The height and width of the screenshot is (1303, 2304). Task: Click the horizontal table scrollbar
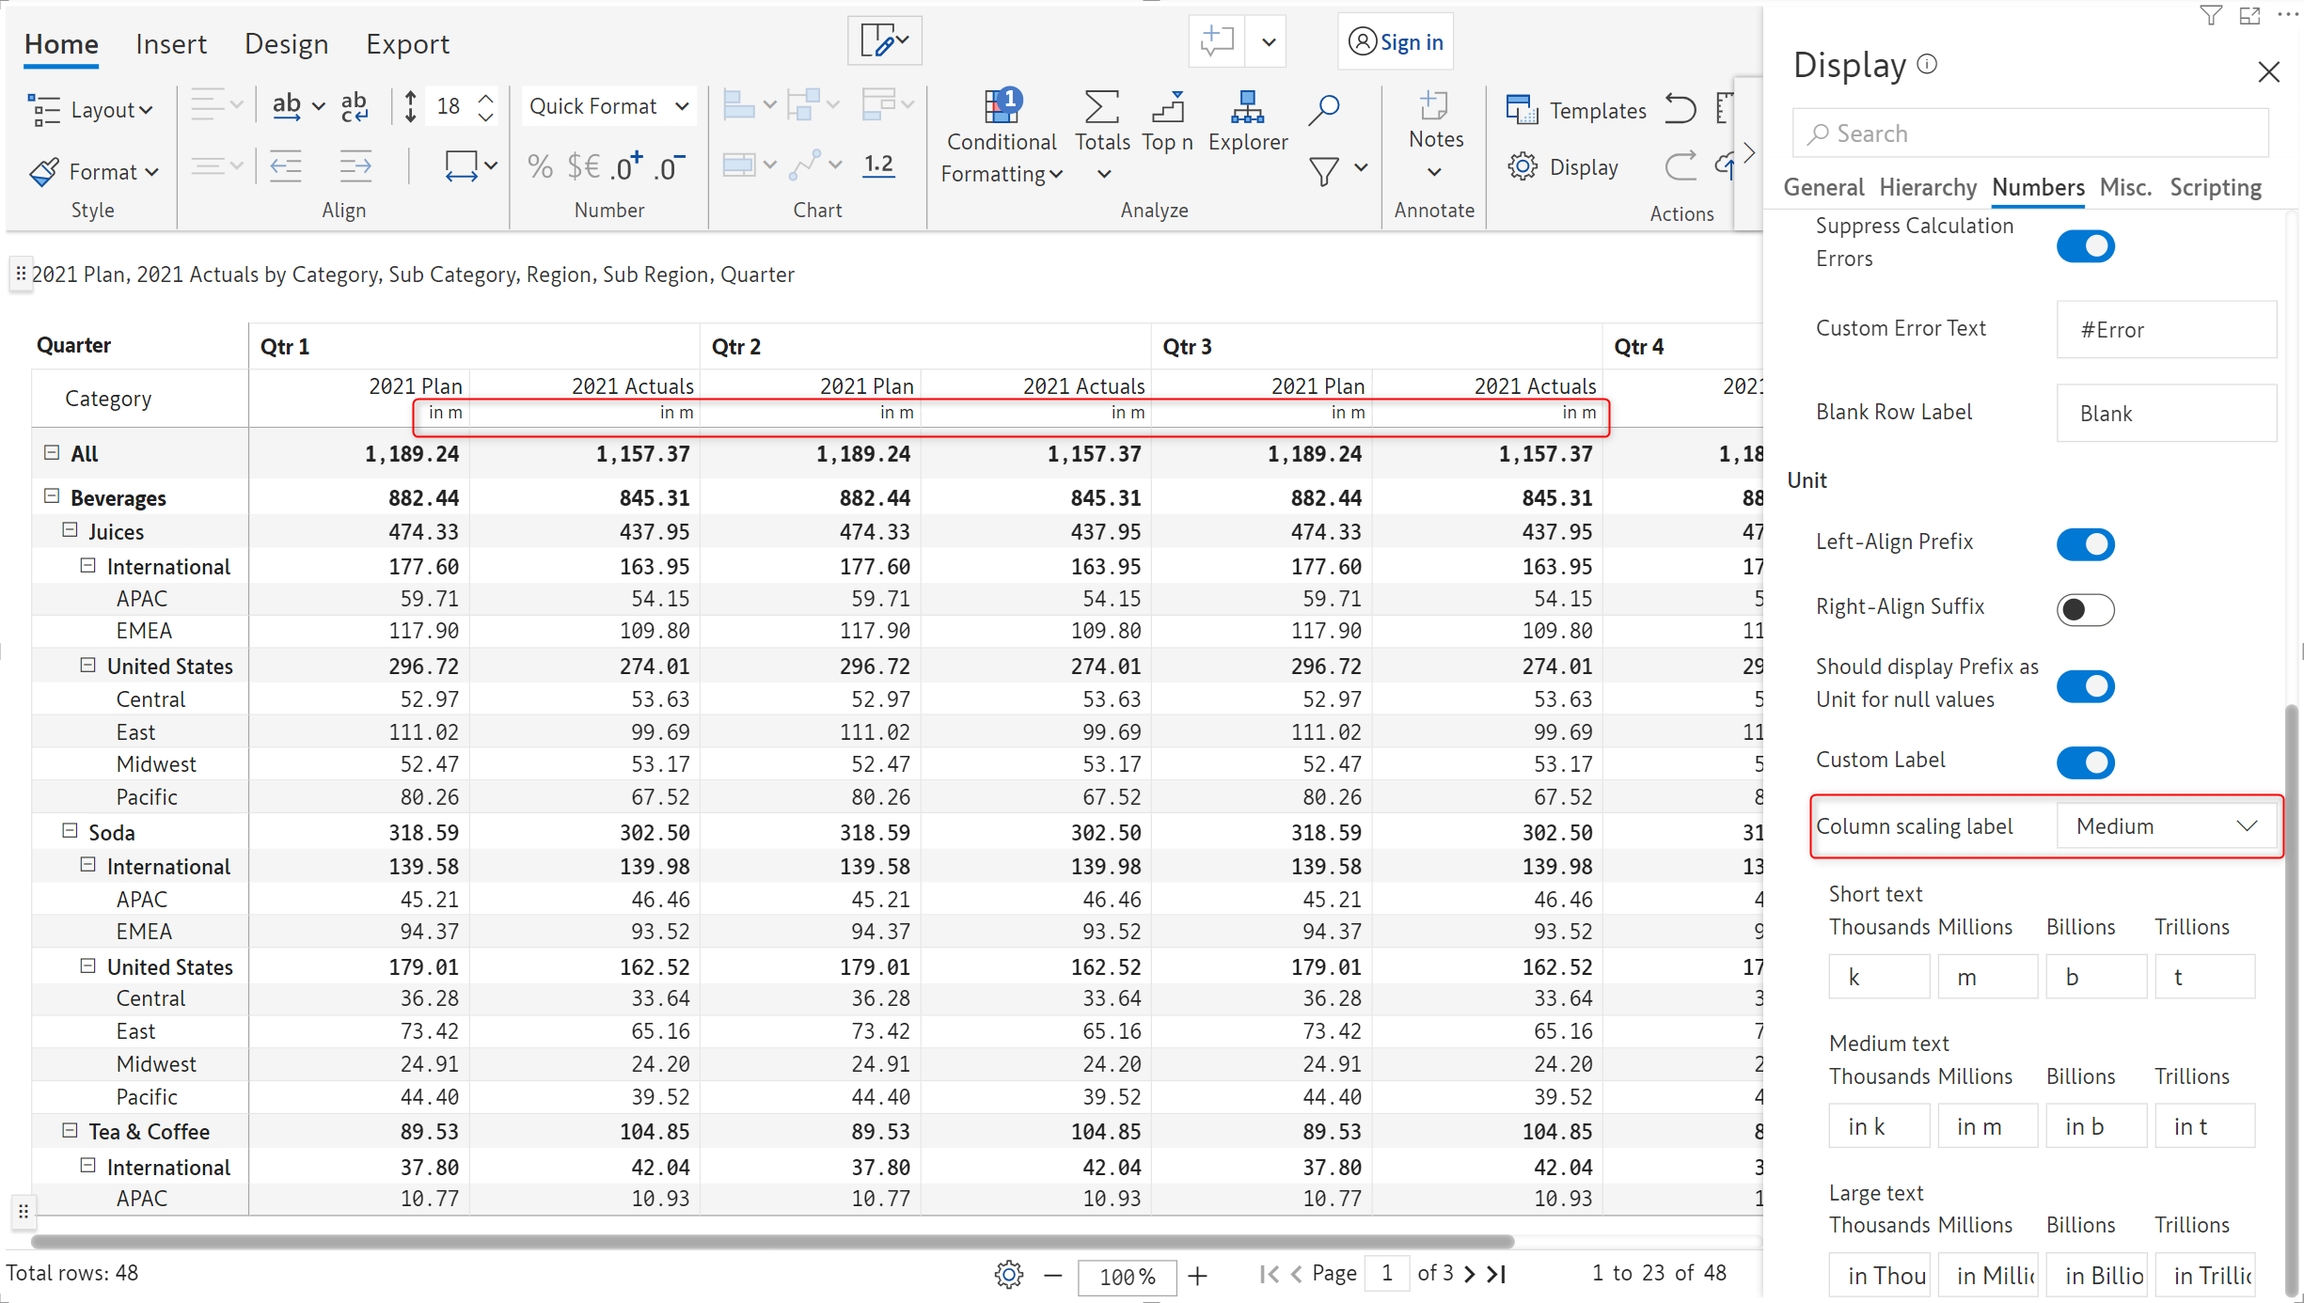[x=772, y=1241]
